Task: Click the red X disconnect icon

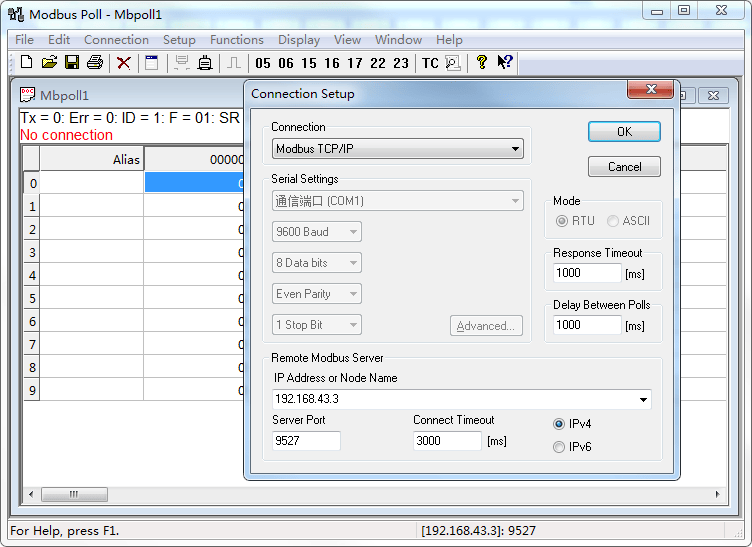Action: click(x=124, y=63)
